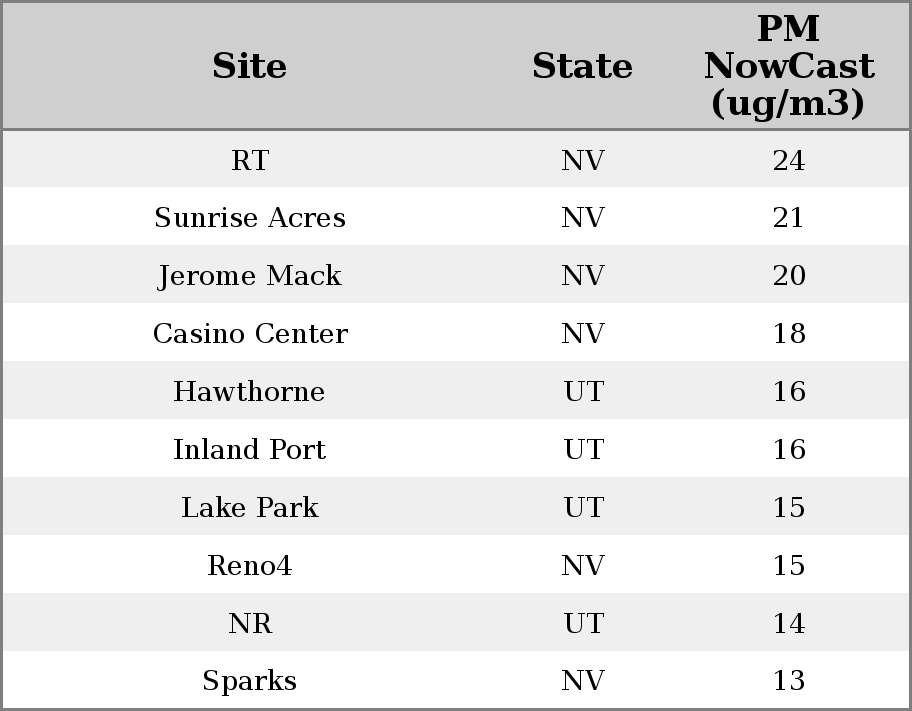Click the Lake Park site cell

click(250, 507)
